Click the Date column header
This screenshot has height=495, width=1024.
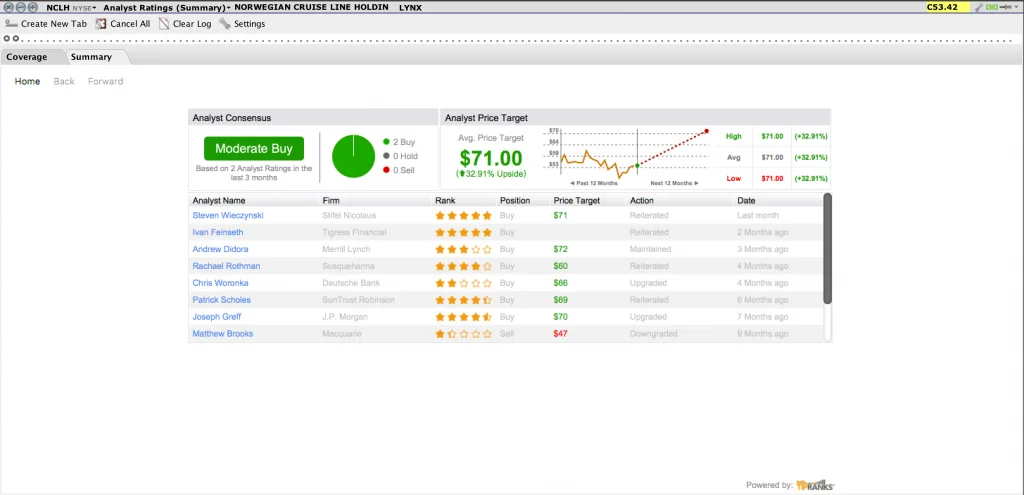(746, 200)
